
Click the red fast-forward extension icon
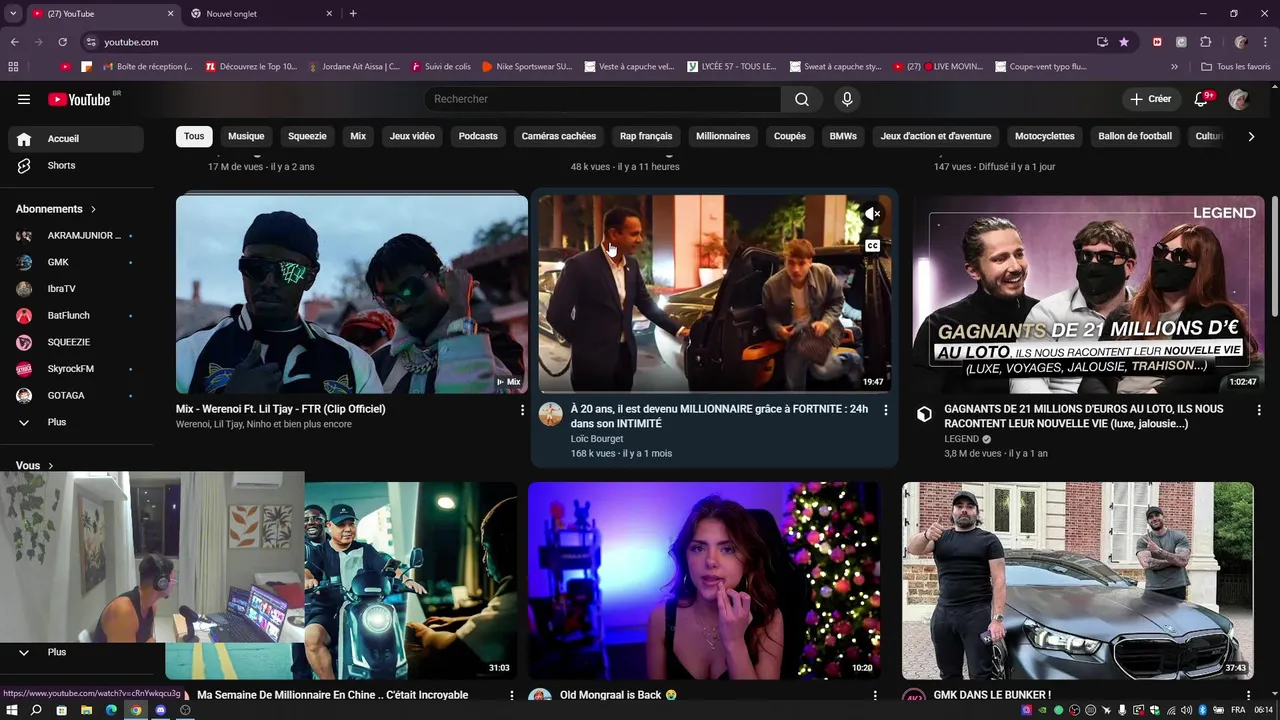click(x=1157, y=42)
